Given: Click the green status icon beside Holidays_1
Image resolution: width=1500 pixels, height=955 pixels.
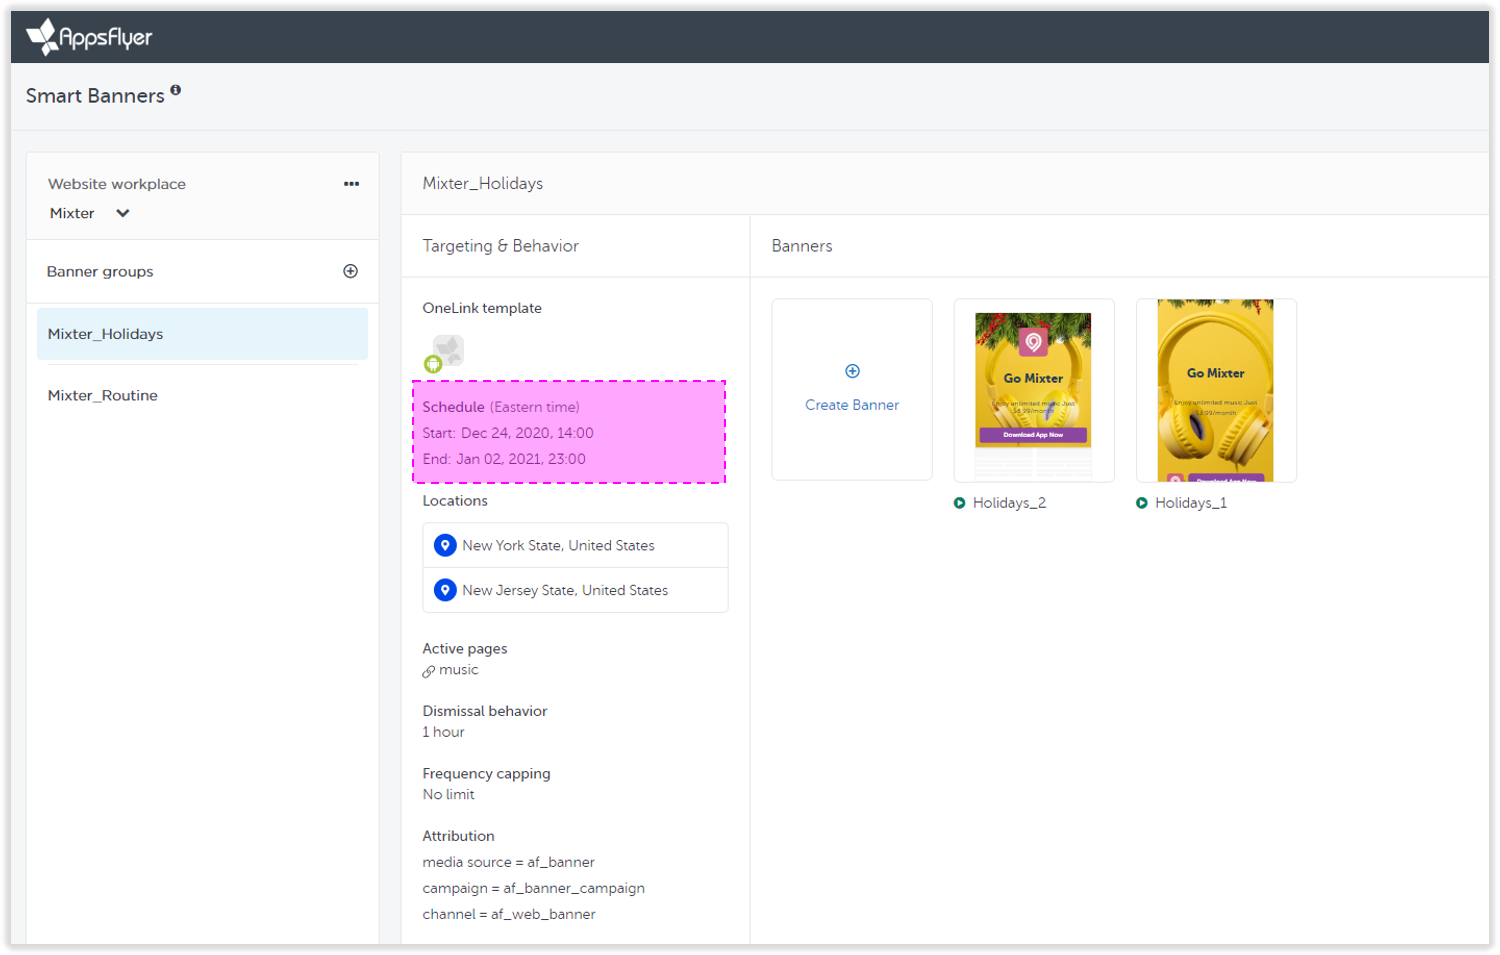Looking at the screenshot, I should (1142, 503).
